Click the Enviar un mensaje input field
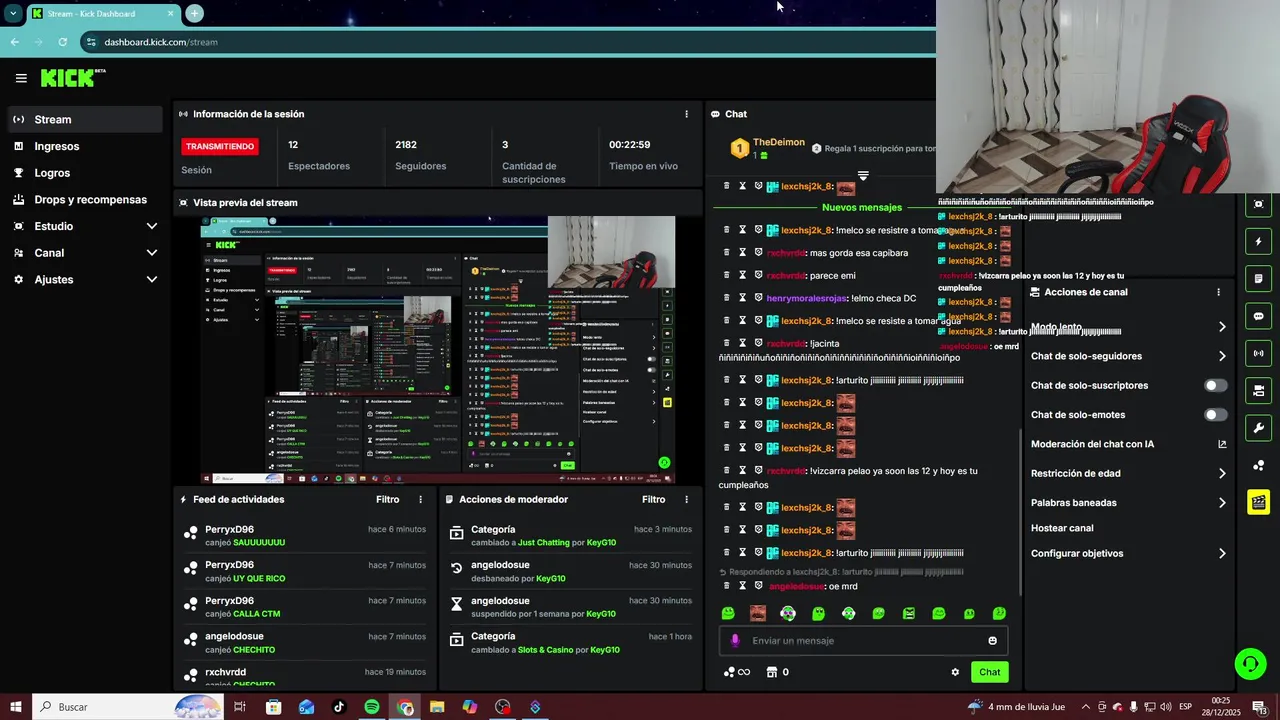The height and width of the screenshot is (720, 1280). click(863, 641)
